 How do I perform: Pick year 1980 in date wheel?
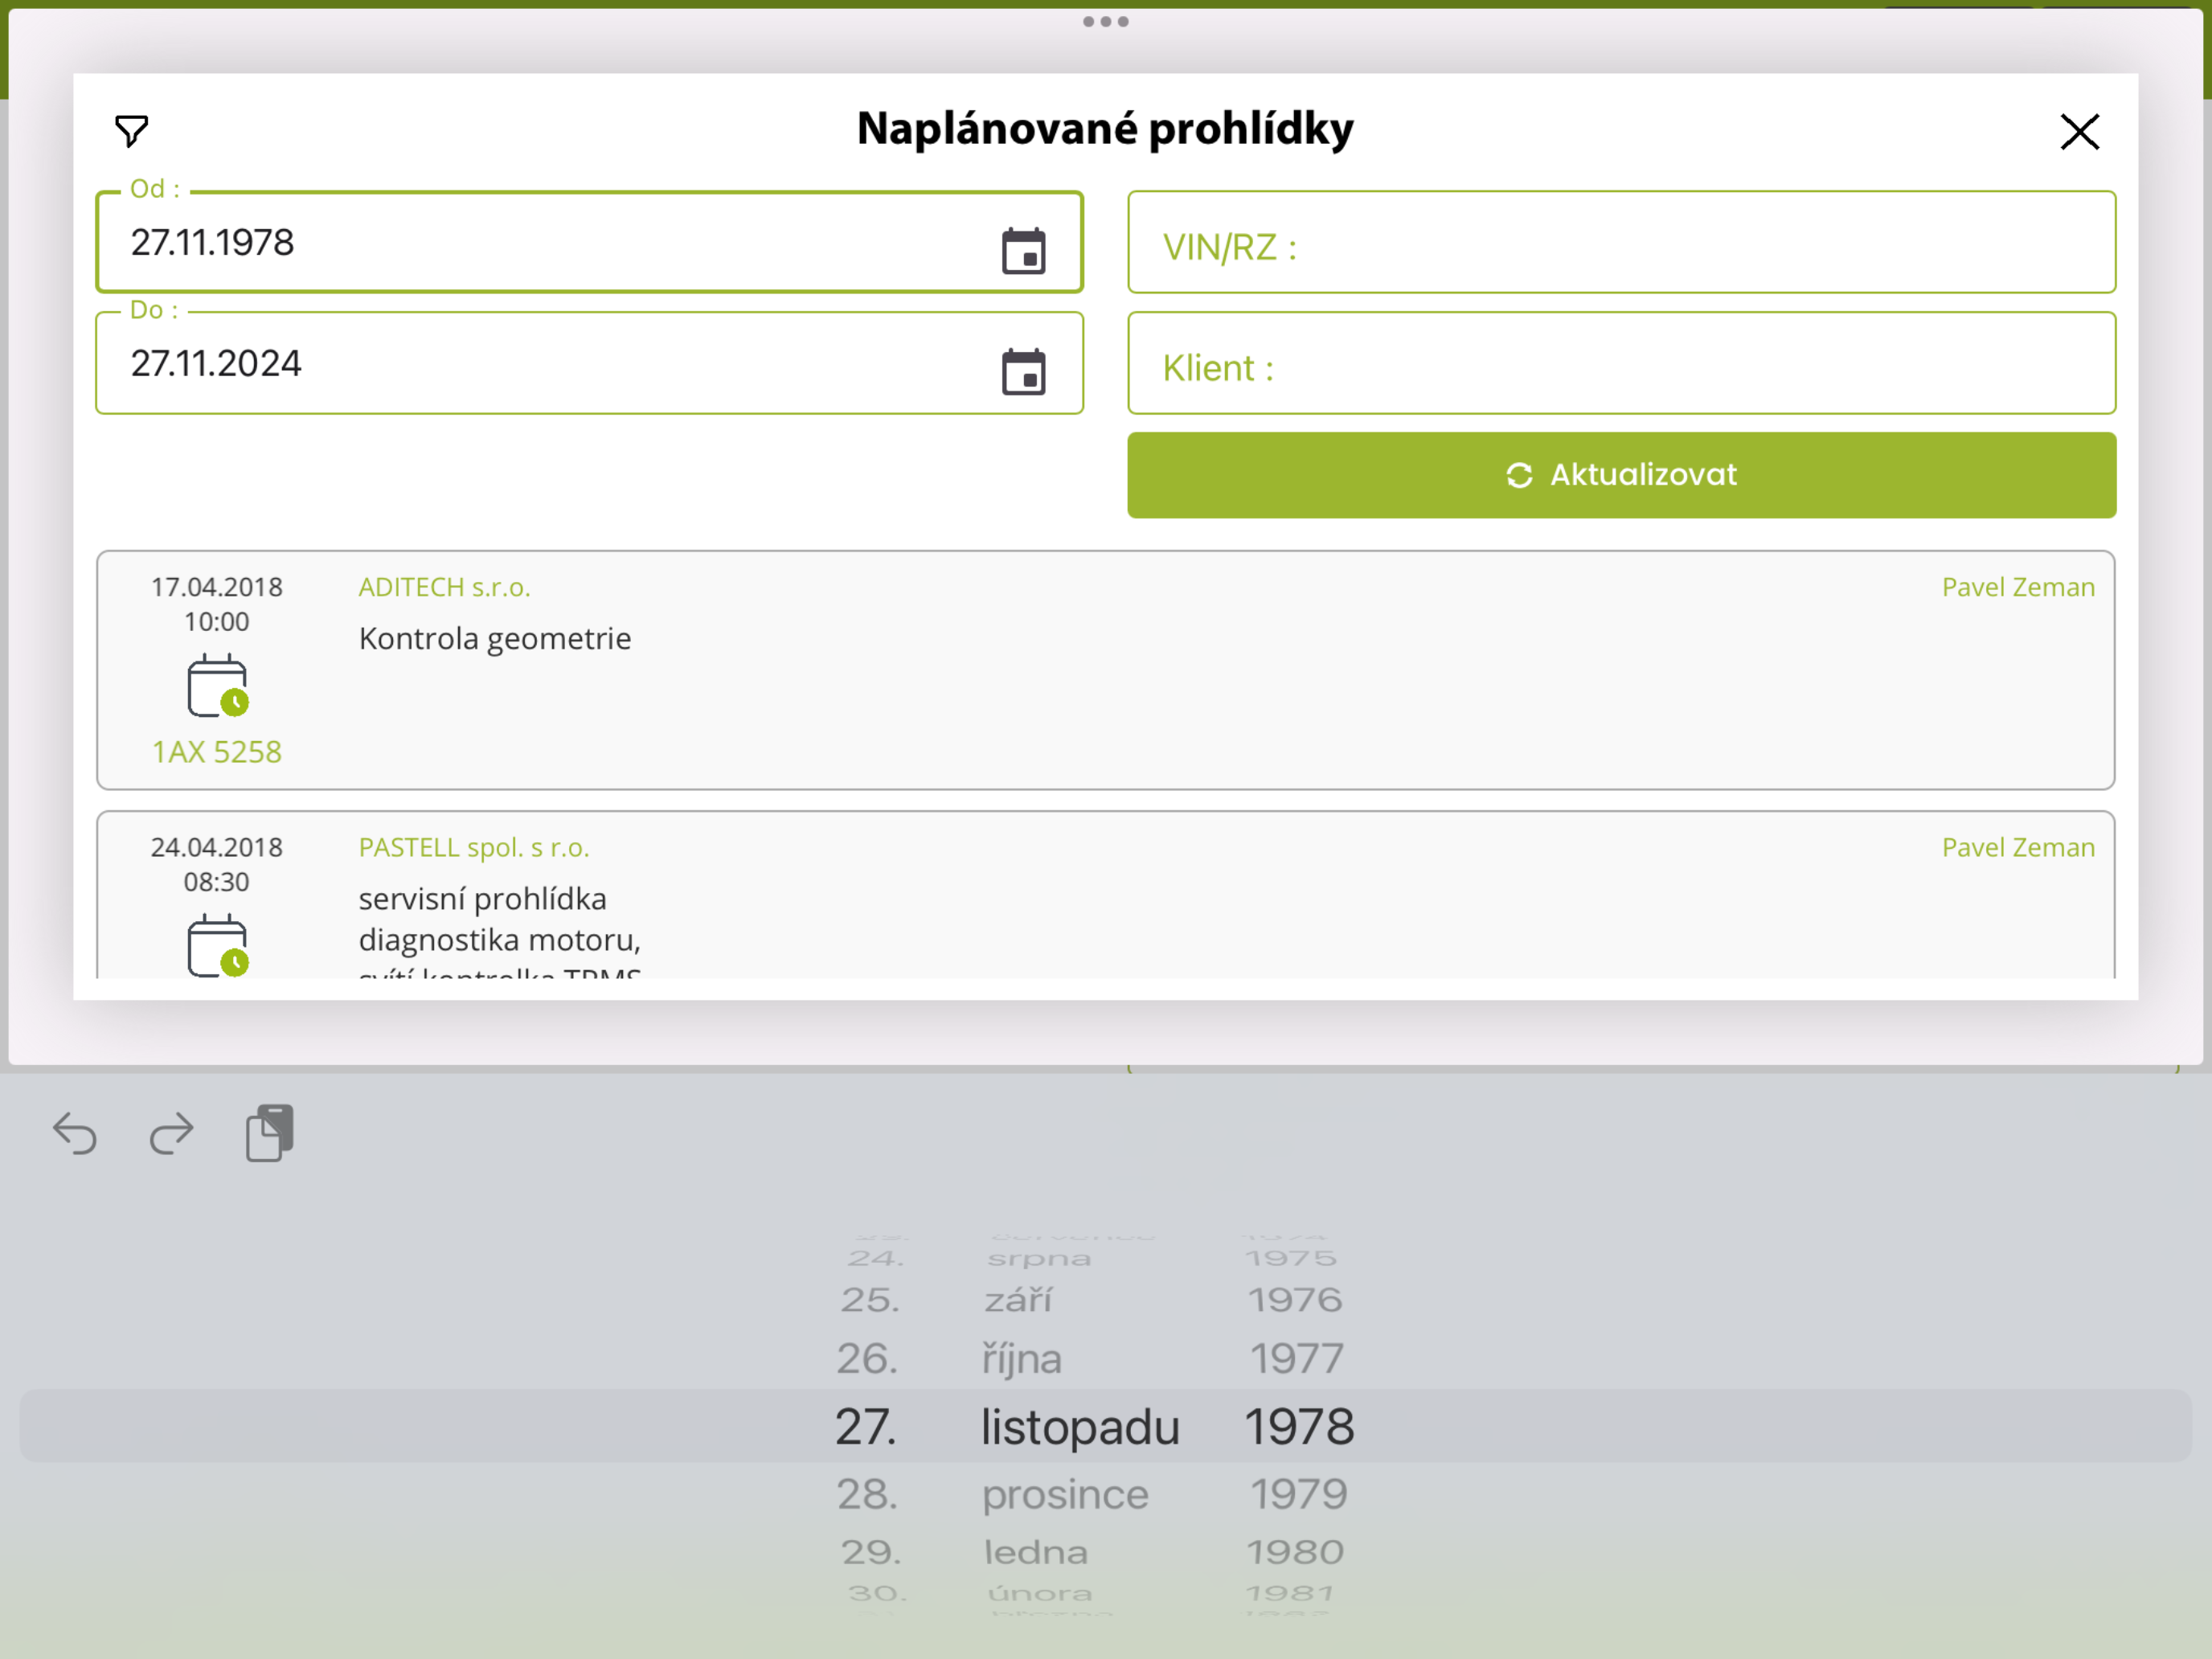(x=1295, y=1552)
